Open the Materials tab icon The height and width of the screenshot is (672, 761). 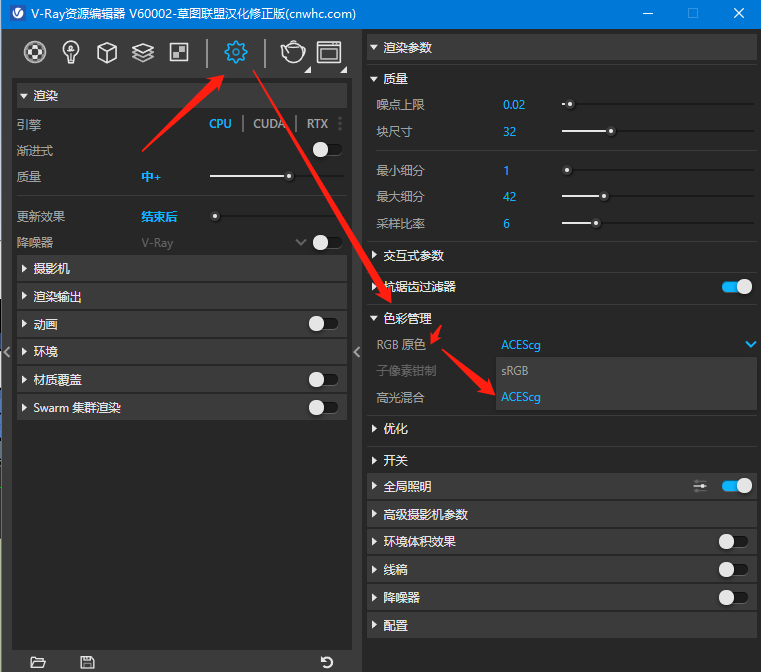pyautogui.click(x=35, y=52)
